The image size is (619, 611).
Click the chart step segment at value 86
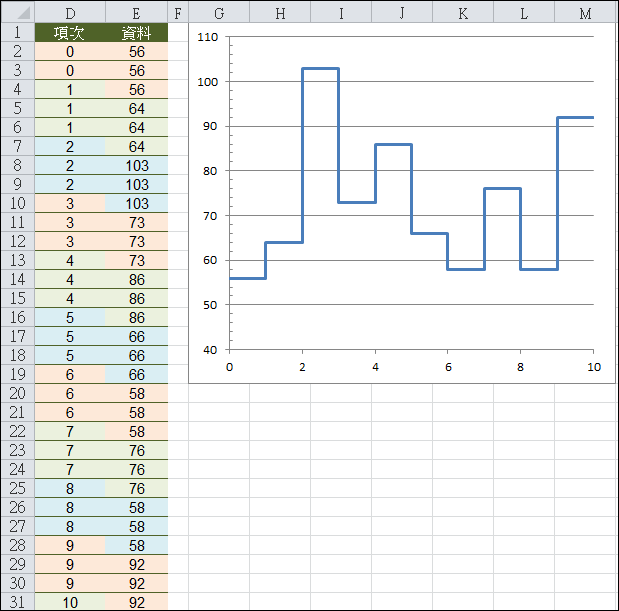click(394, 144)
